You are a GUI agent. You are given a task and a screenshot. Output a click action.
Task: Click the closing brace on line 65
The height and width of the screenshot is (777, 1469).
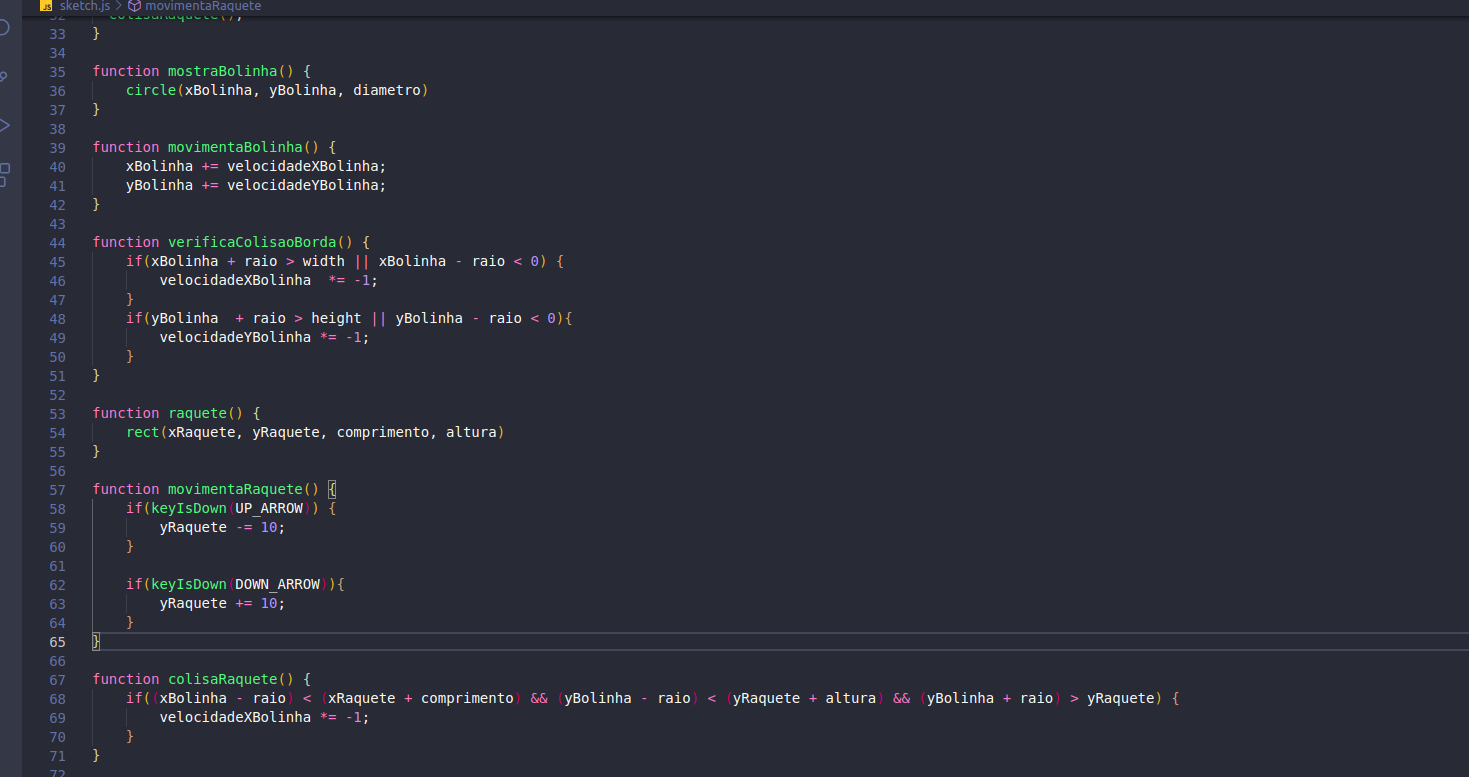(96, 641)
